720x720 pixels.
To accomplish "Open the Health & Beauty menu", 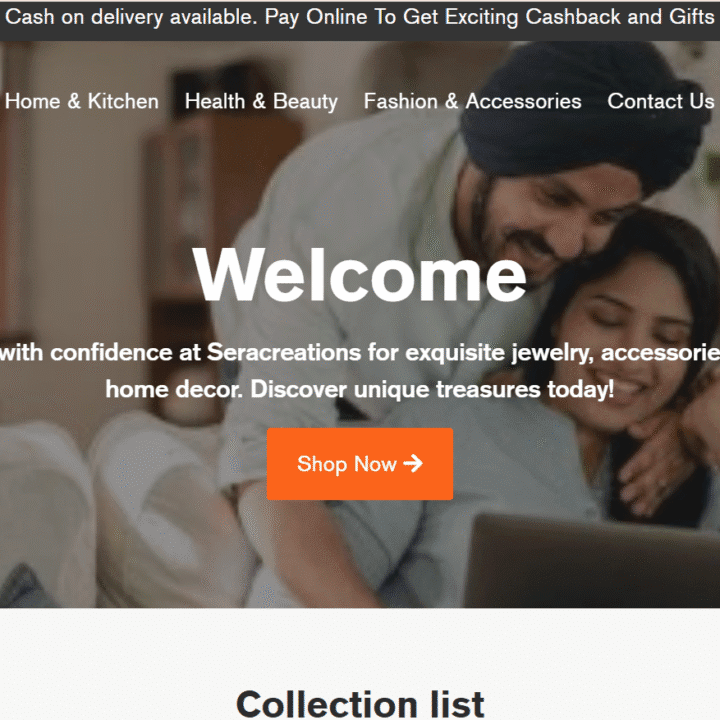I will 261,101.
